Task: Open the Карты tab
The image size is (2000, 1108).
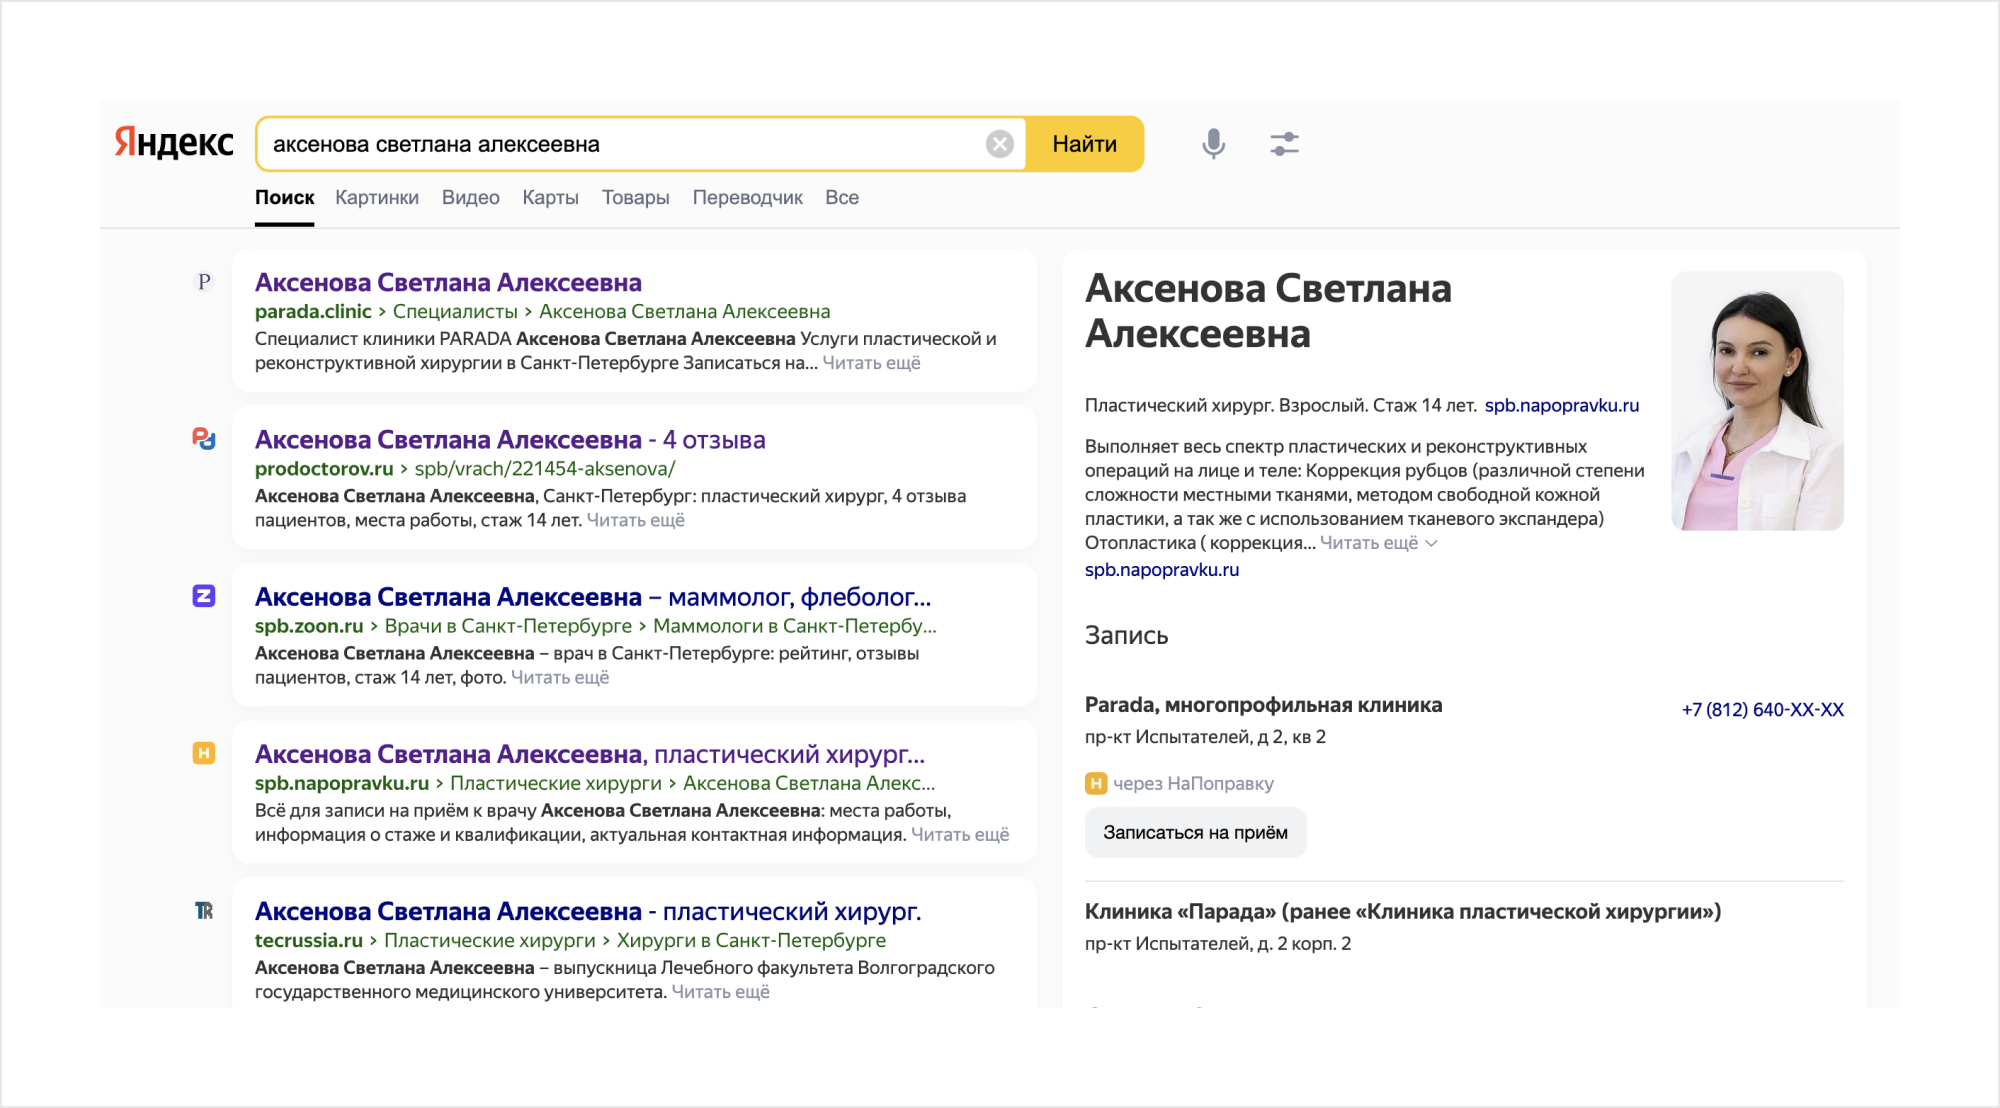Action: pyautogui.click(x=550, y=197)
